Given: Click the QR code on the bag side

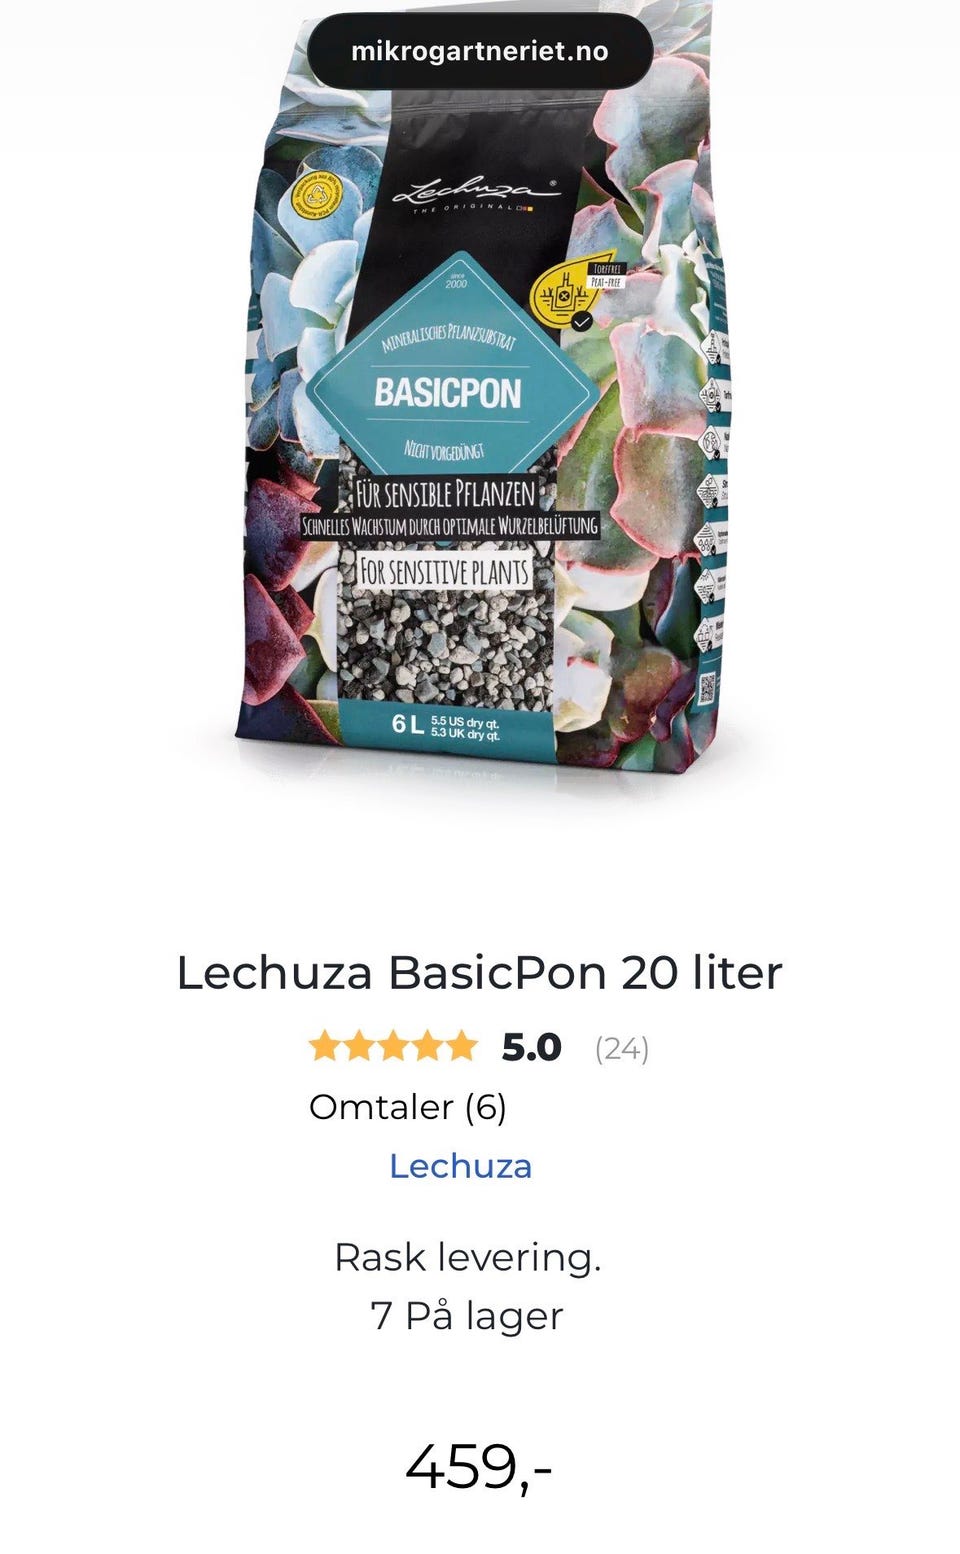Looking at the screenshot, I should (x=708, y=687).
